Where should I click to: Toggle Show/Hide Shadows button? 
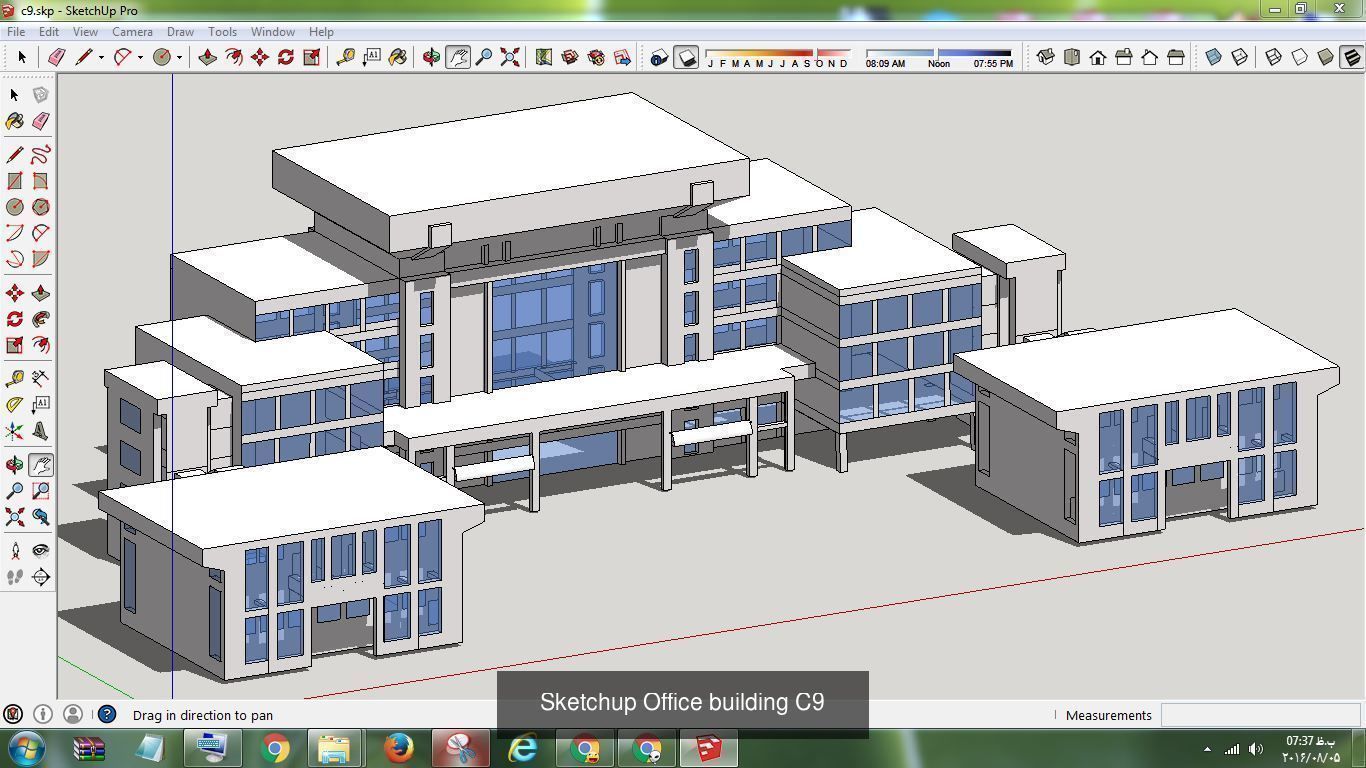click(685, 57)
